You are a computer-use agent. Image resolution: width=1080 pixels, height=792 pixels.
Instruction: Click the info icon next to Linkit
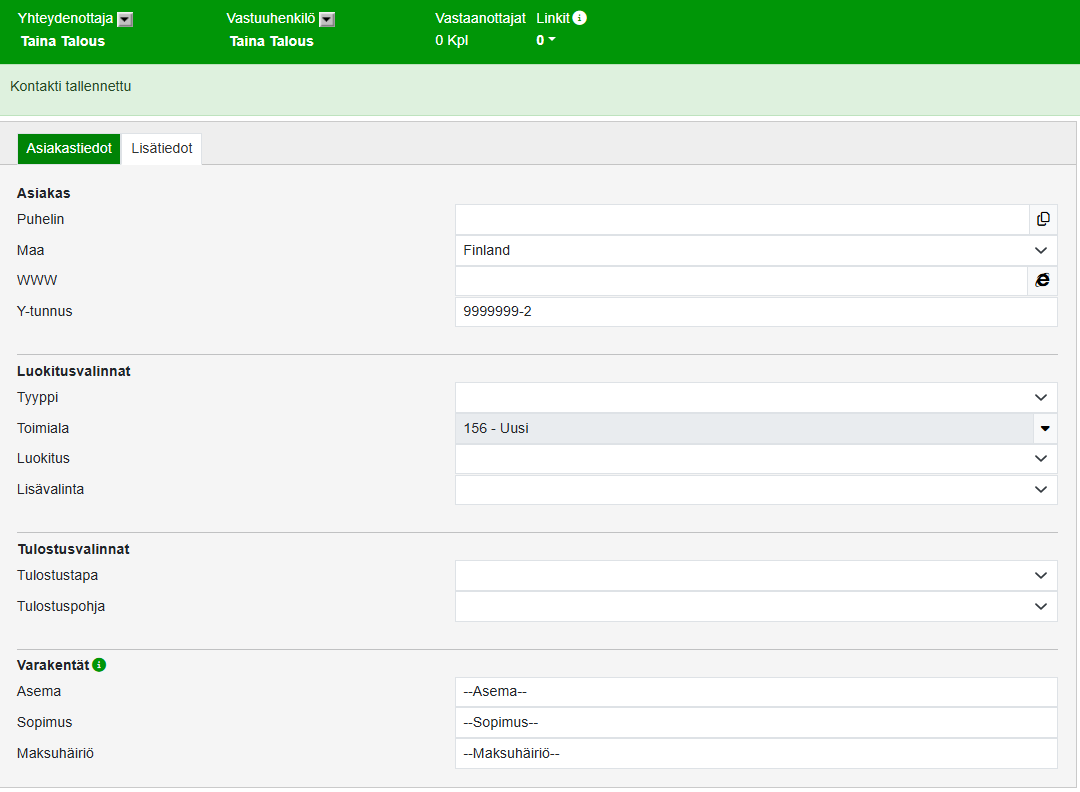pyautogui.click(x=580, y=18)
